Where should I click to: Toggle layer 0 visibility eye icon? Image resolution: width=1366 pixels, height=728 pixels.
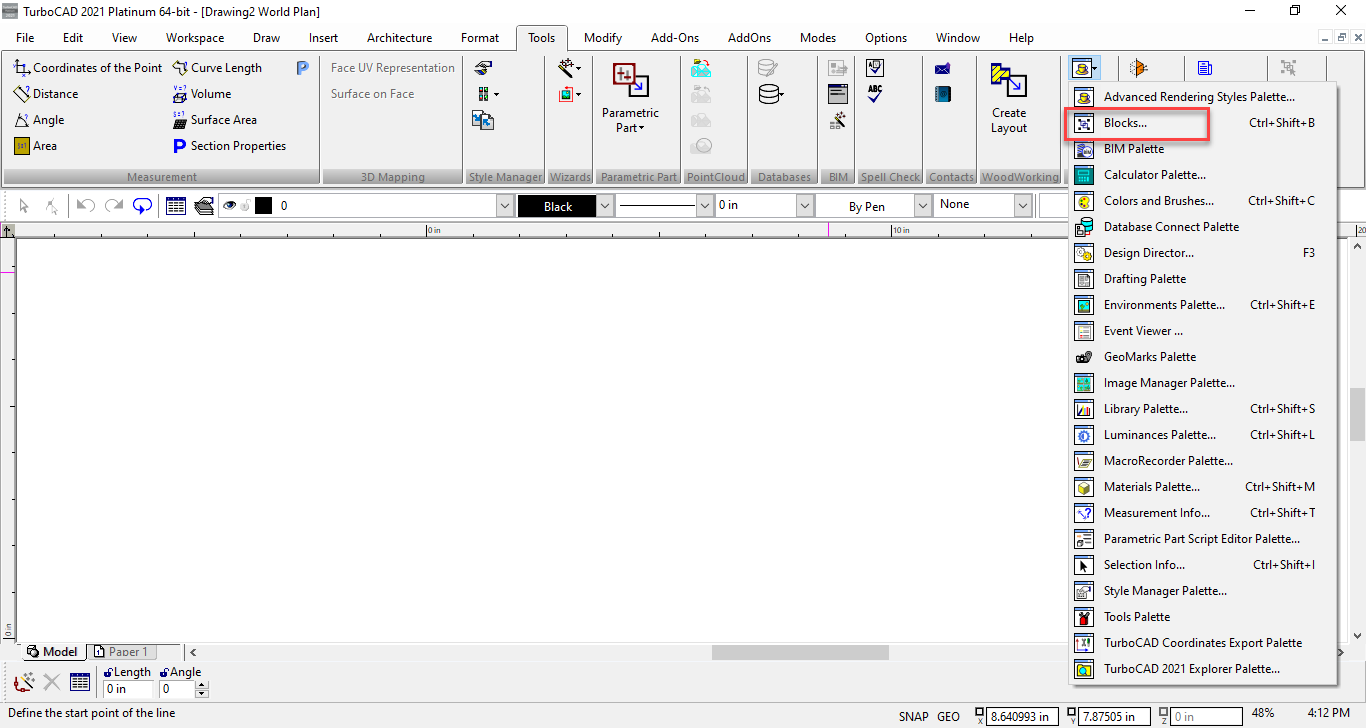(x=230, y=206)
